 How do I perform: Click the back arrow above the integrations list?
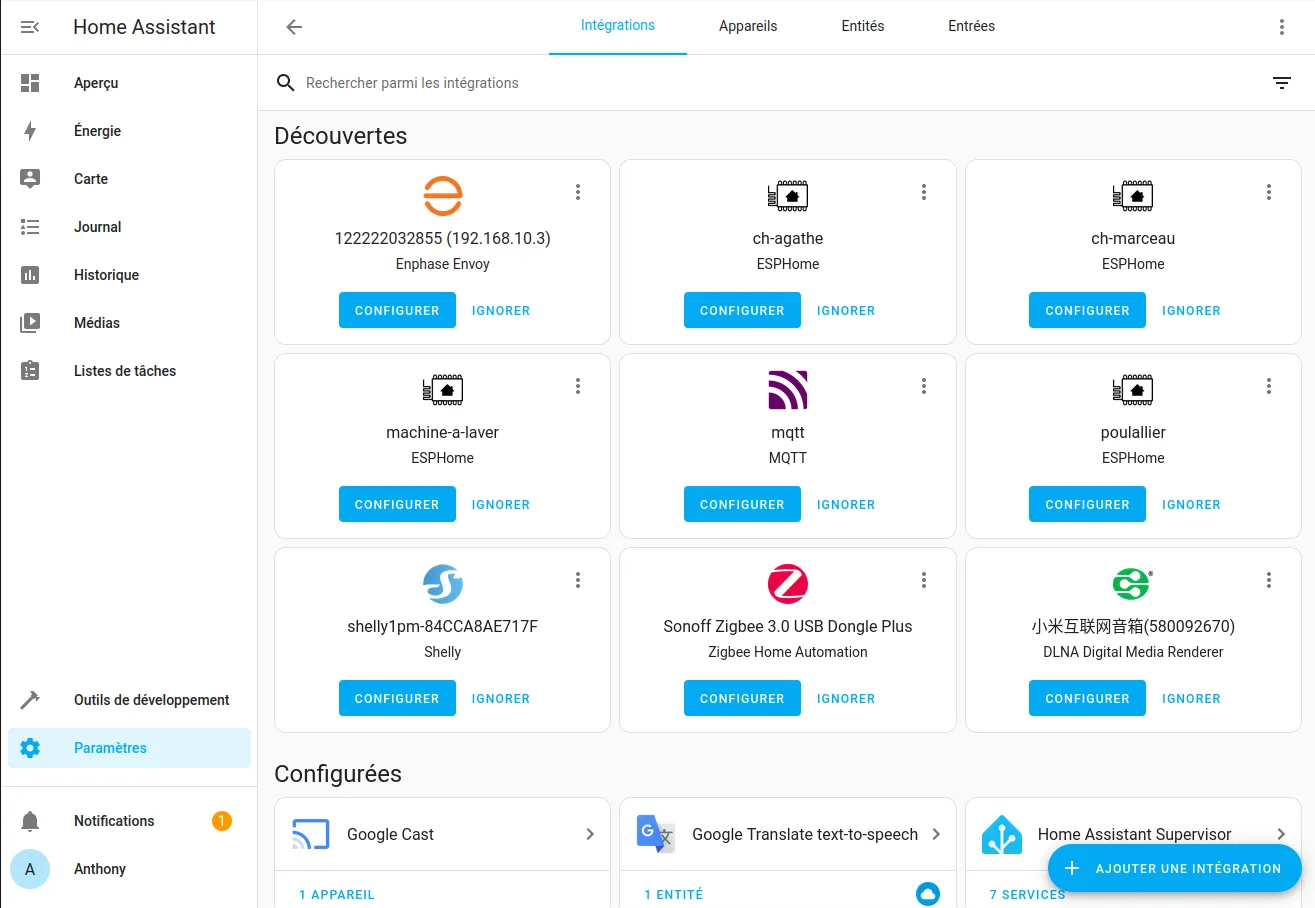[x=293, y=27]
